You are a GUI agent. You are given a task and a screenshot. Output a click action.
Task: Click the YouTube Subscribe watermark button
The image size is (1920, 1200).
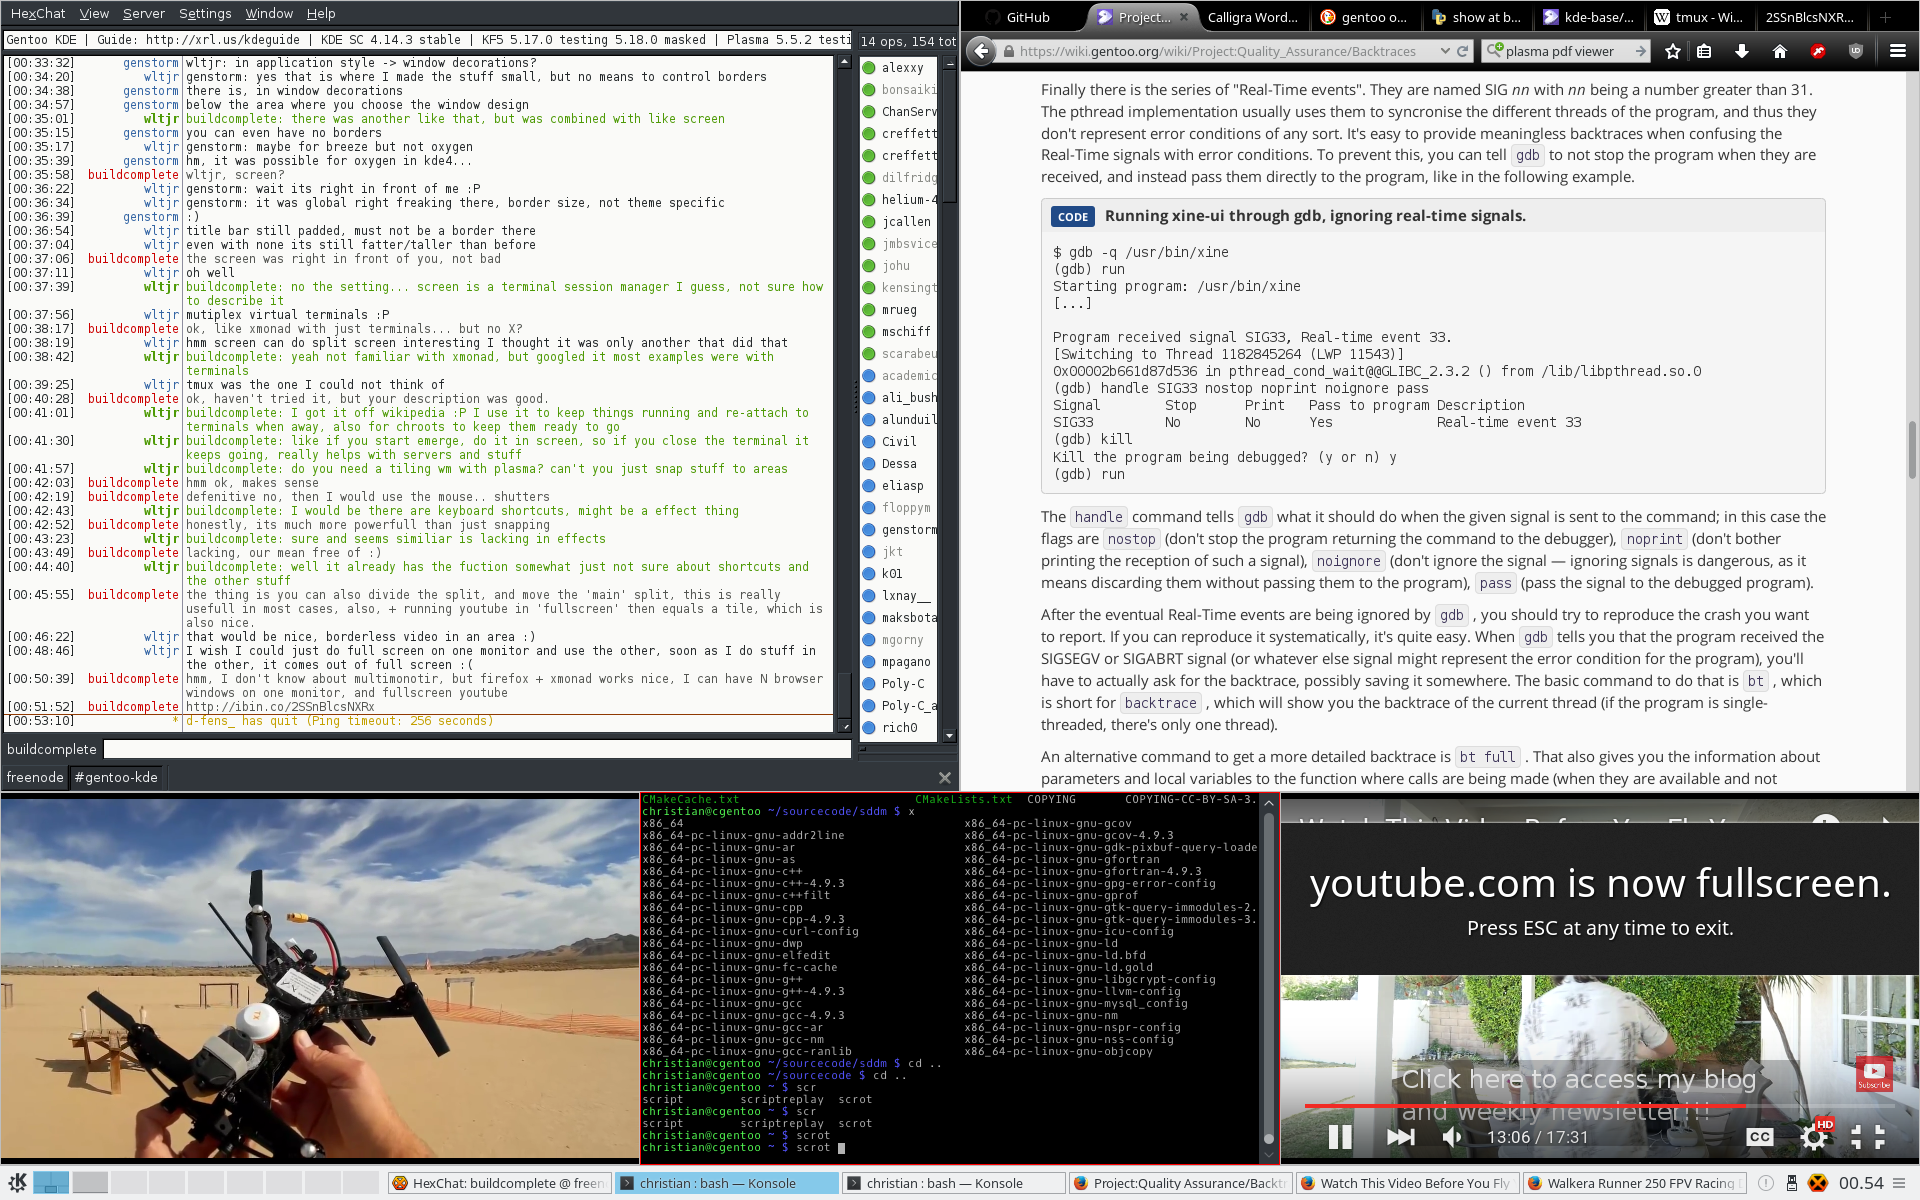tap(1874, 1074)
